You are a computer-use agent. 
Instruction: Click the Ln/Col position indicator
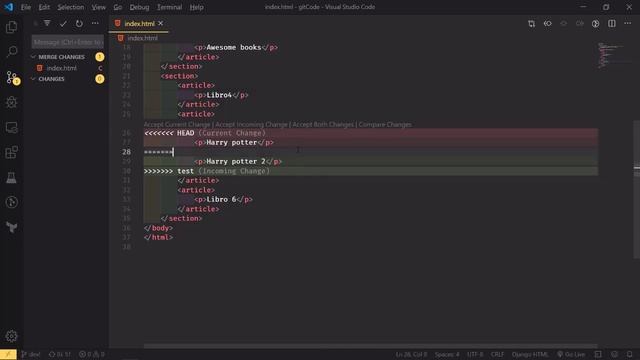coord(411,354)
